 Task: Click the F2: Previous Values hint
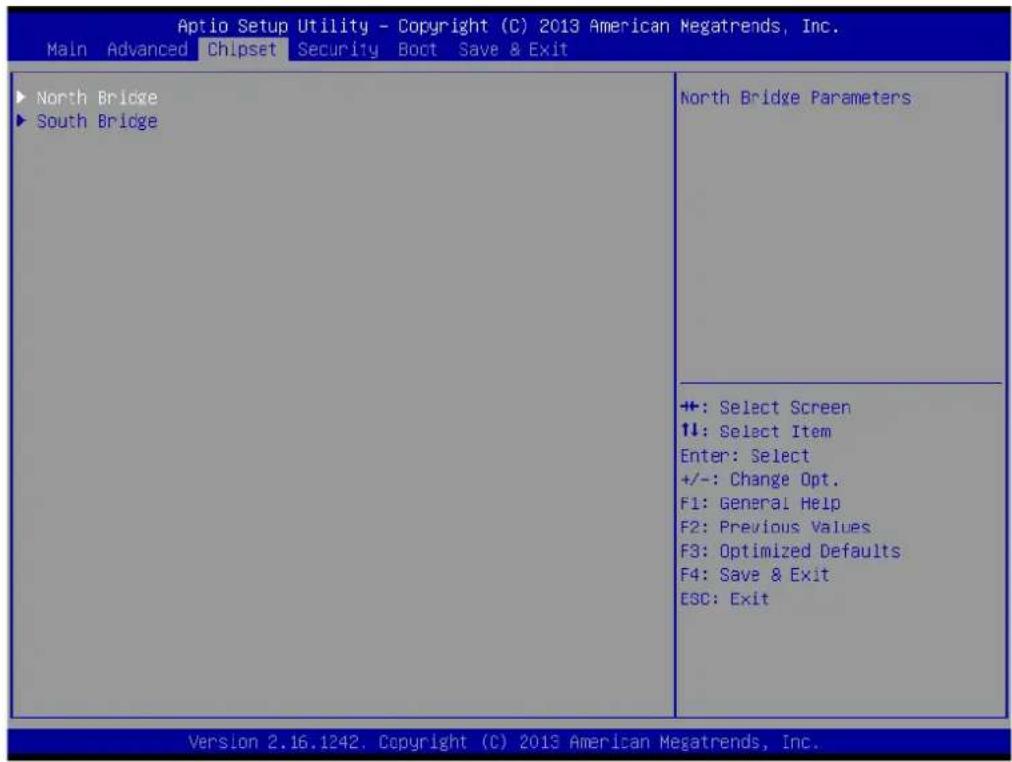tap(775, 528)
